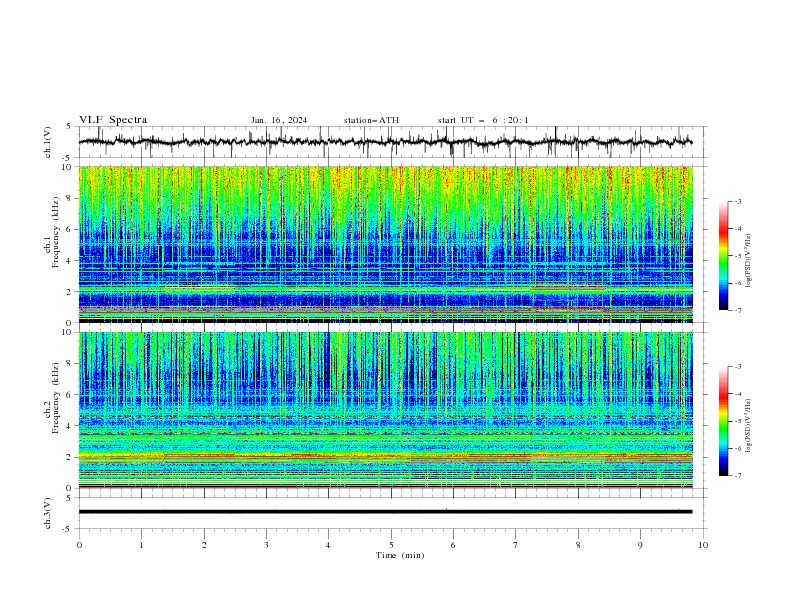Click the "9" tick on the Time axis

pyautogui.click(x=640, y=545)
